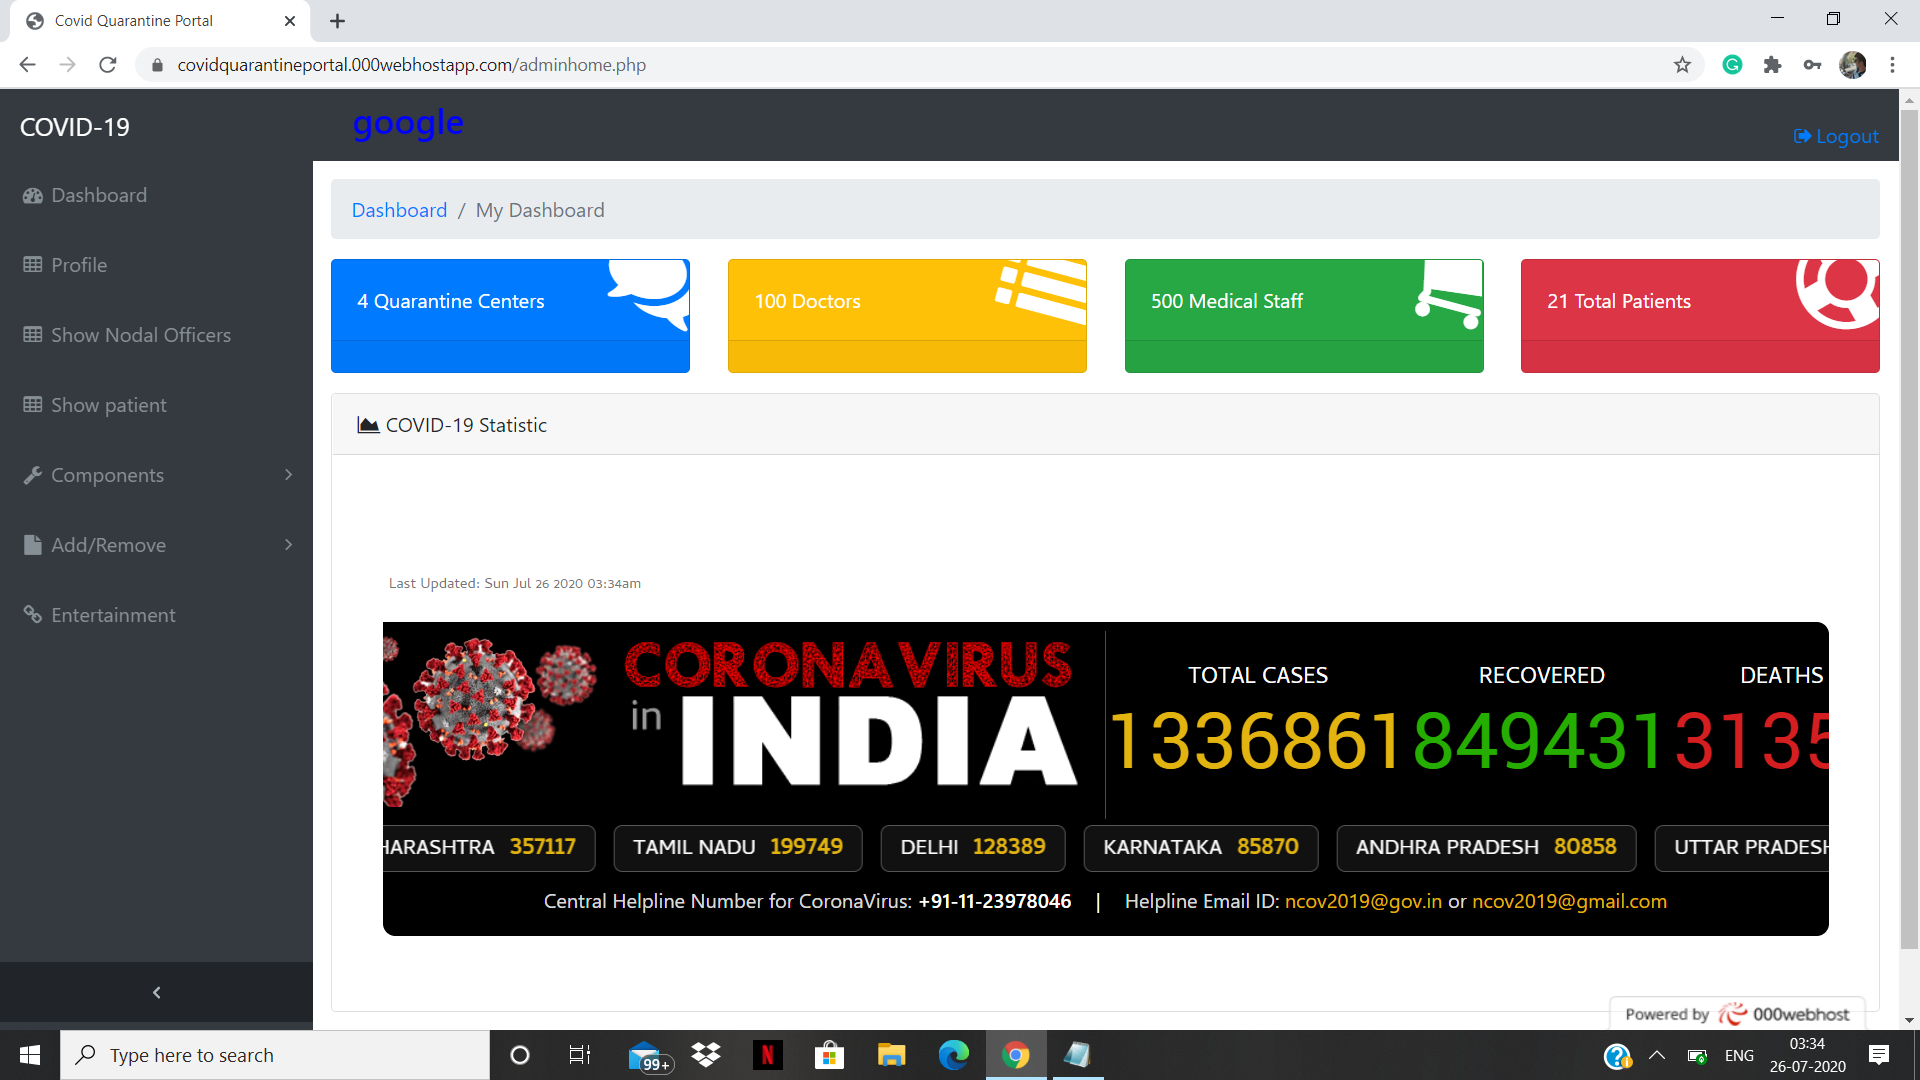Reload the page with refresh icon
The width and height of the screenshot is (1920, 1080).
coord(108,65)
